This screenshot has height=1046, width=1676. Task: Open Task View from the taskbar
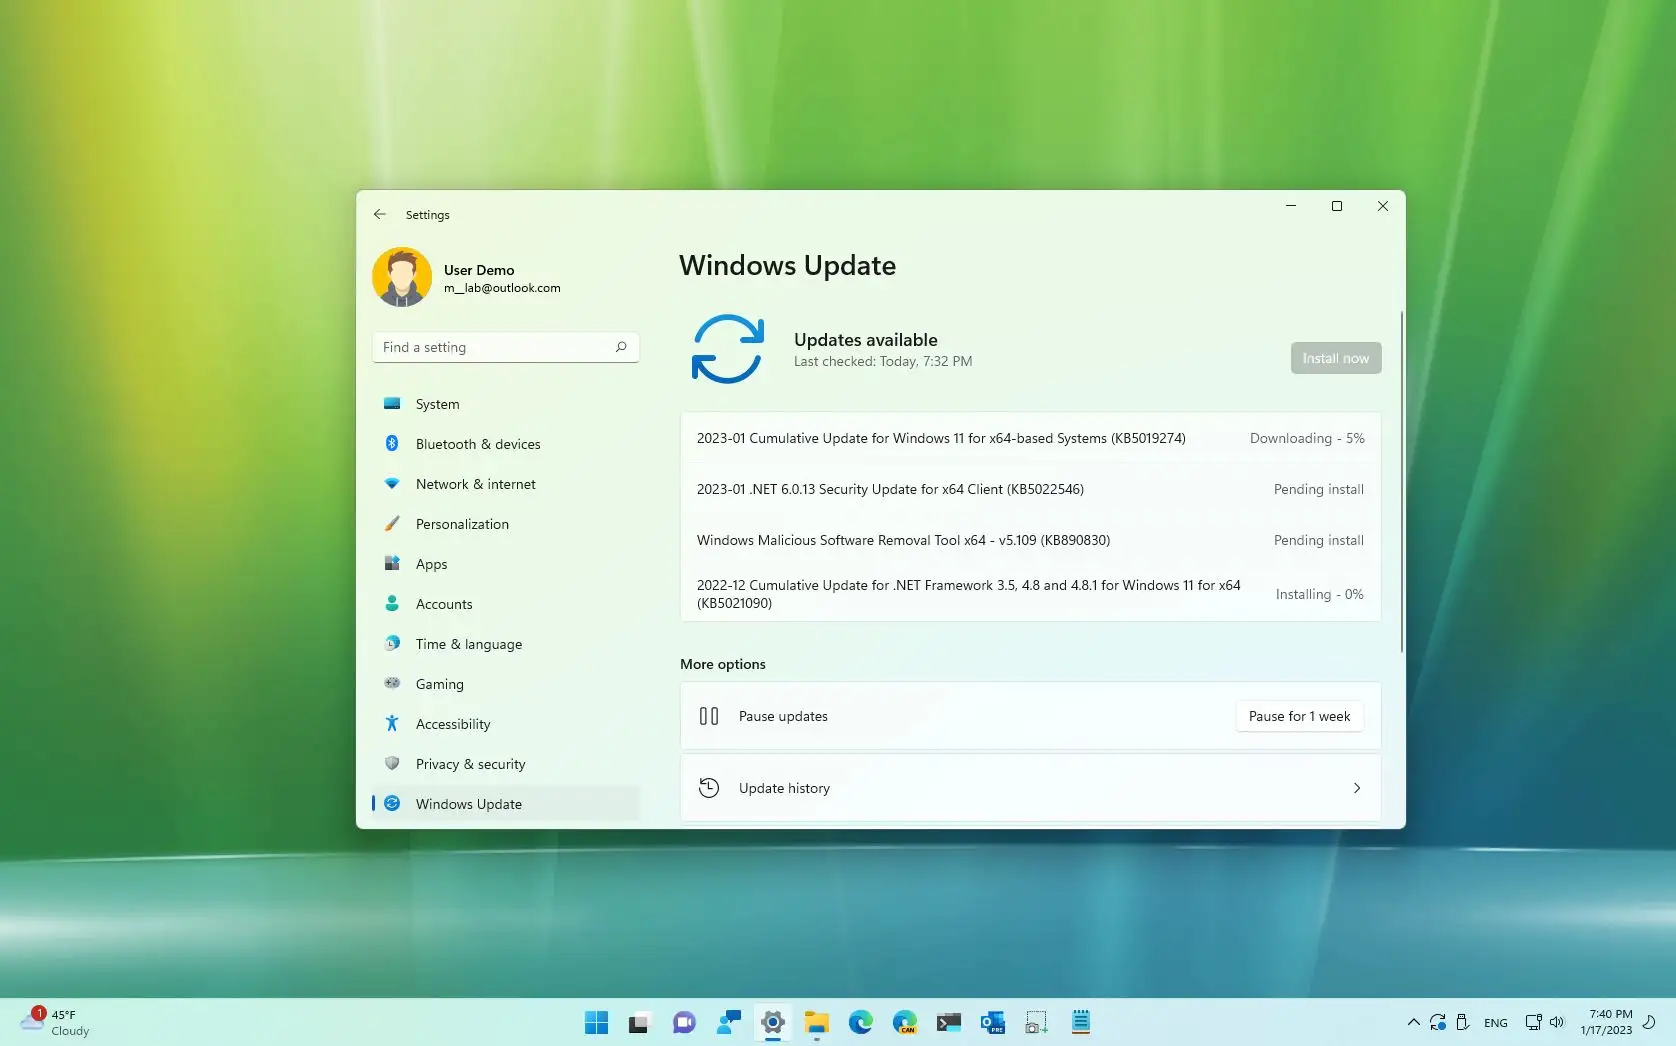(639, 1022)
